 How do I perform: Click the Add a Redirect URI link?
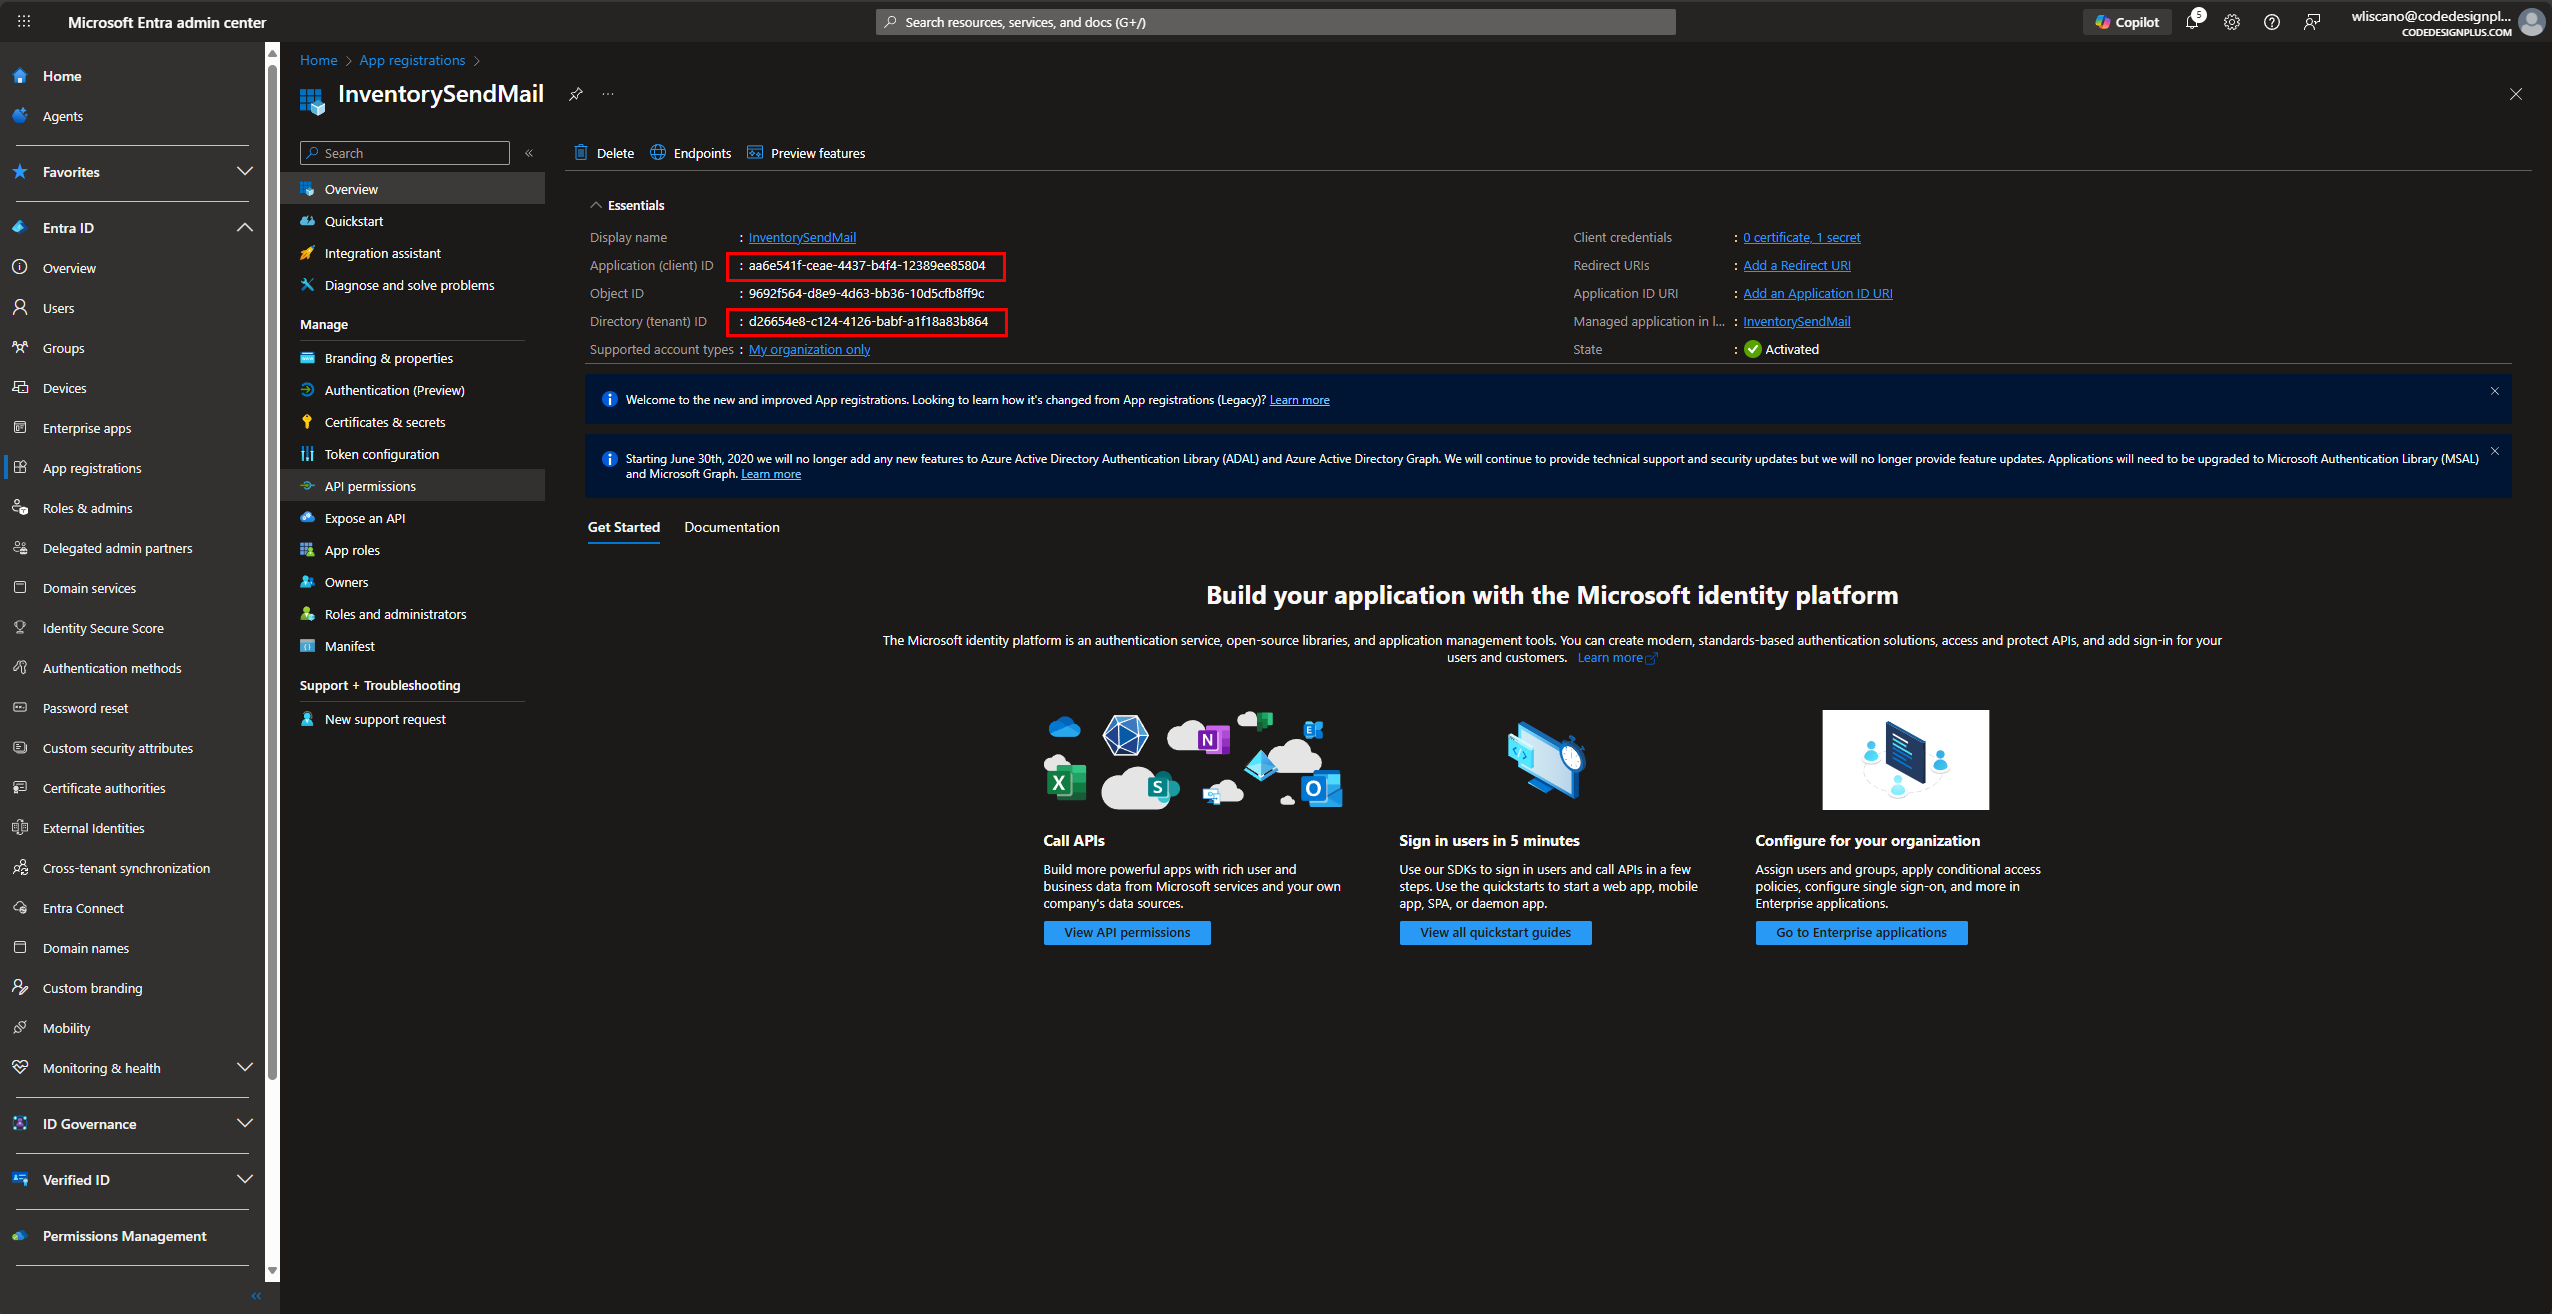pyautogui.click(x=1797, y=265)
